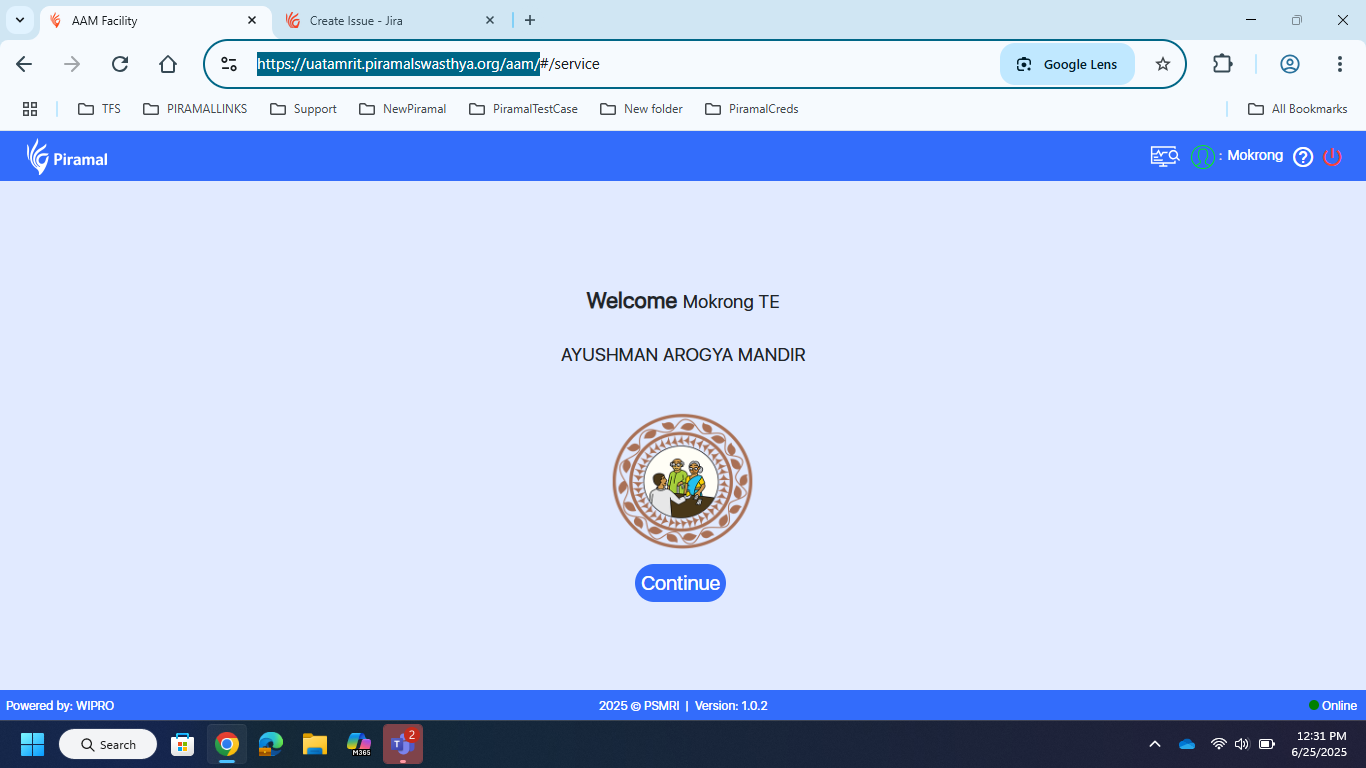Image resolution: width=1366 pixels, height=768 pixels.
Task: Restore down the Chrome window
Action: tap(1297, 20)
